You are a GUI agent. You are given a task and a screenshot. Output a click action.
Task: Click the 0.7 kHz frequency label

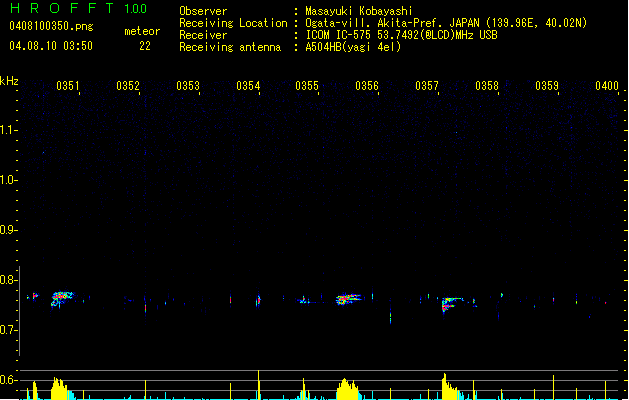[x=9, y=330]
